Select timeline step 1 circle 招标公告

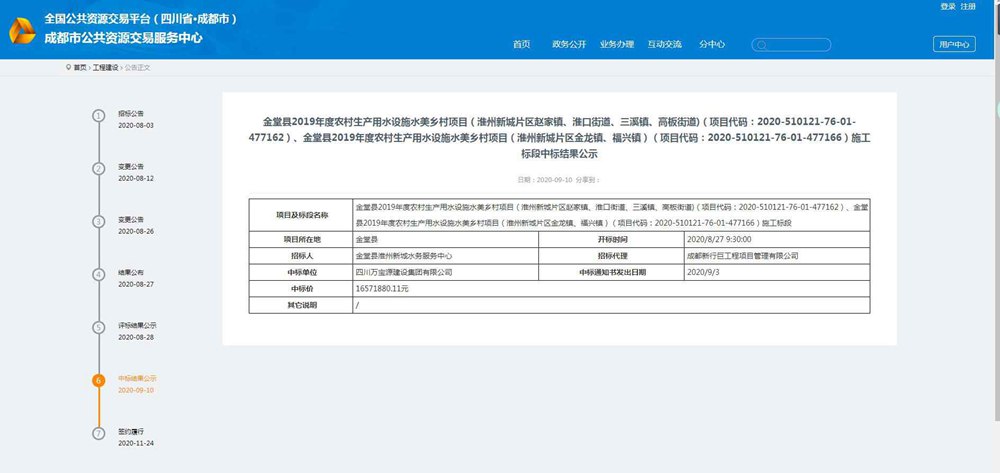(98, 116)
